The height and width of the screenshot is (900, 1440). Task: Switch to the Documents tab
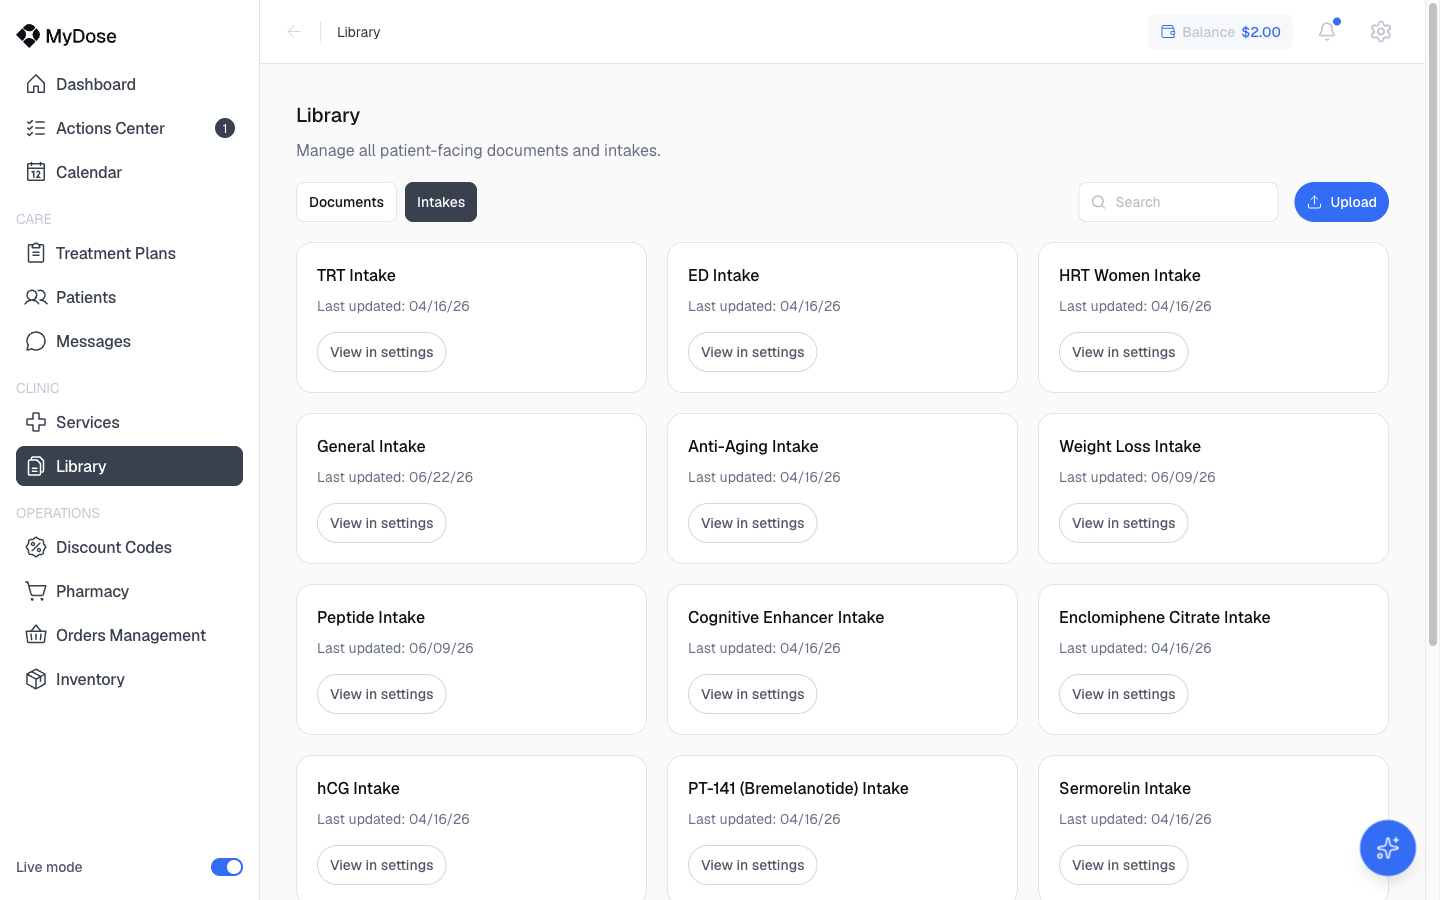pos(346,202)
